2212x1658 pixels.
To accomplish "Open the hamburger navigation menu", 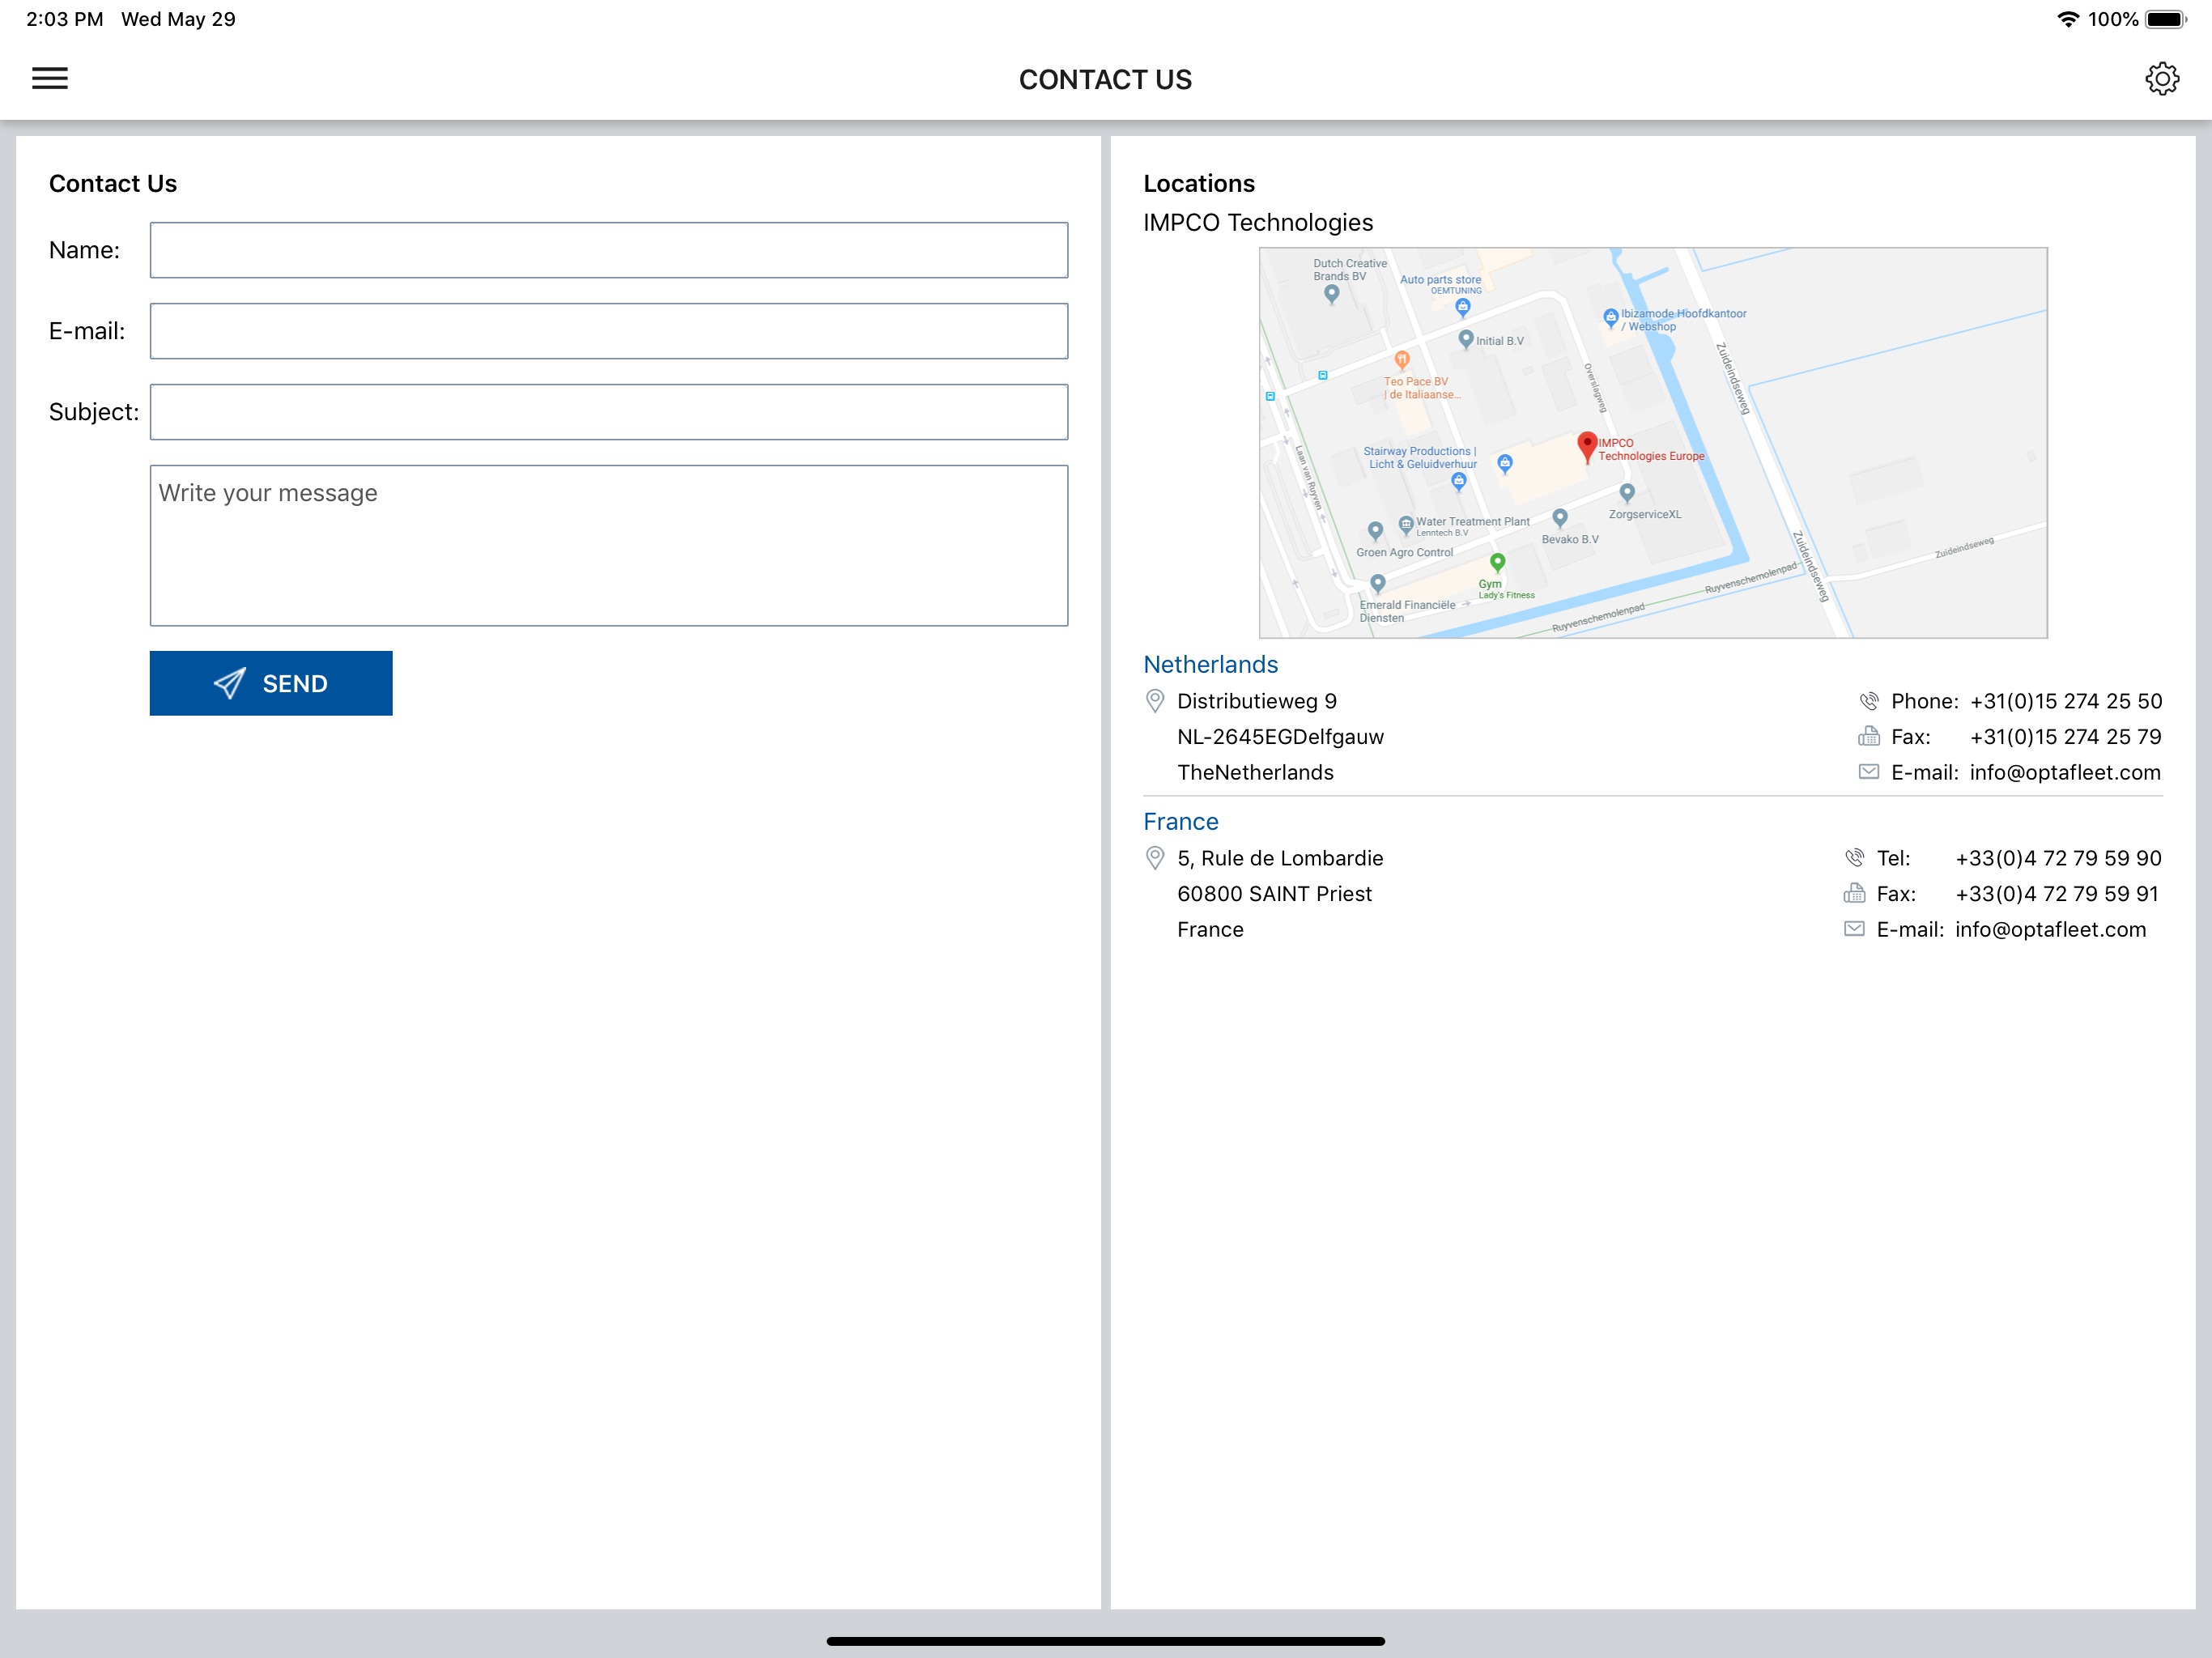I will [x=50, y=79].
